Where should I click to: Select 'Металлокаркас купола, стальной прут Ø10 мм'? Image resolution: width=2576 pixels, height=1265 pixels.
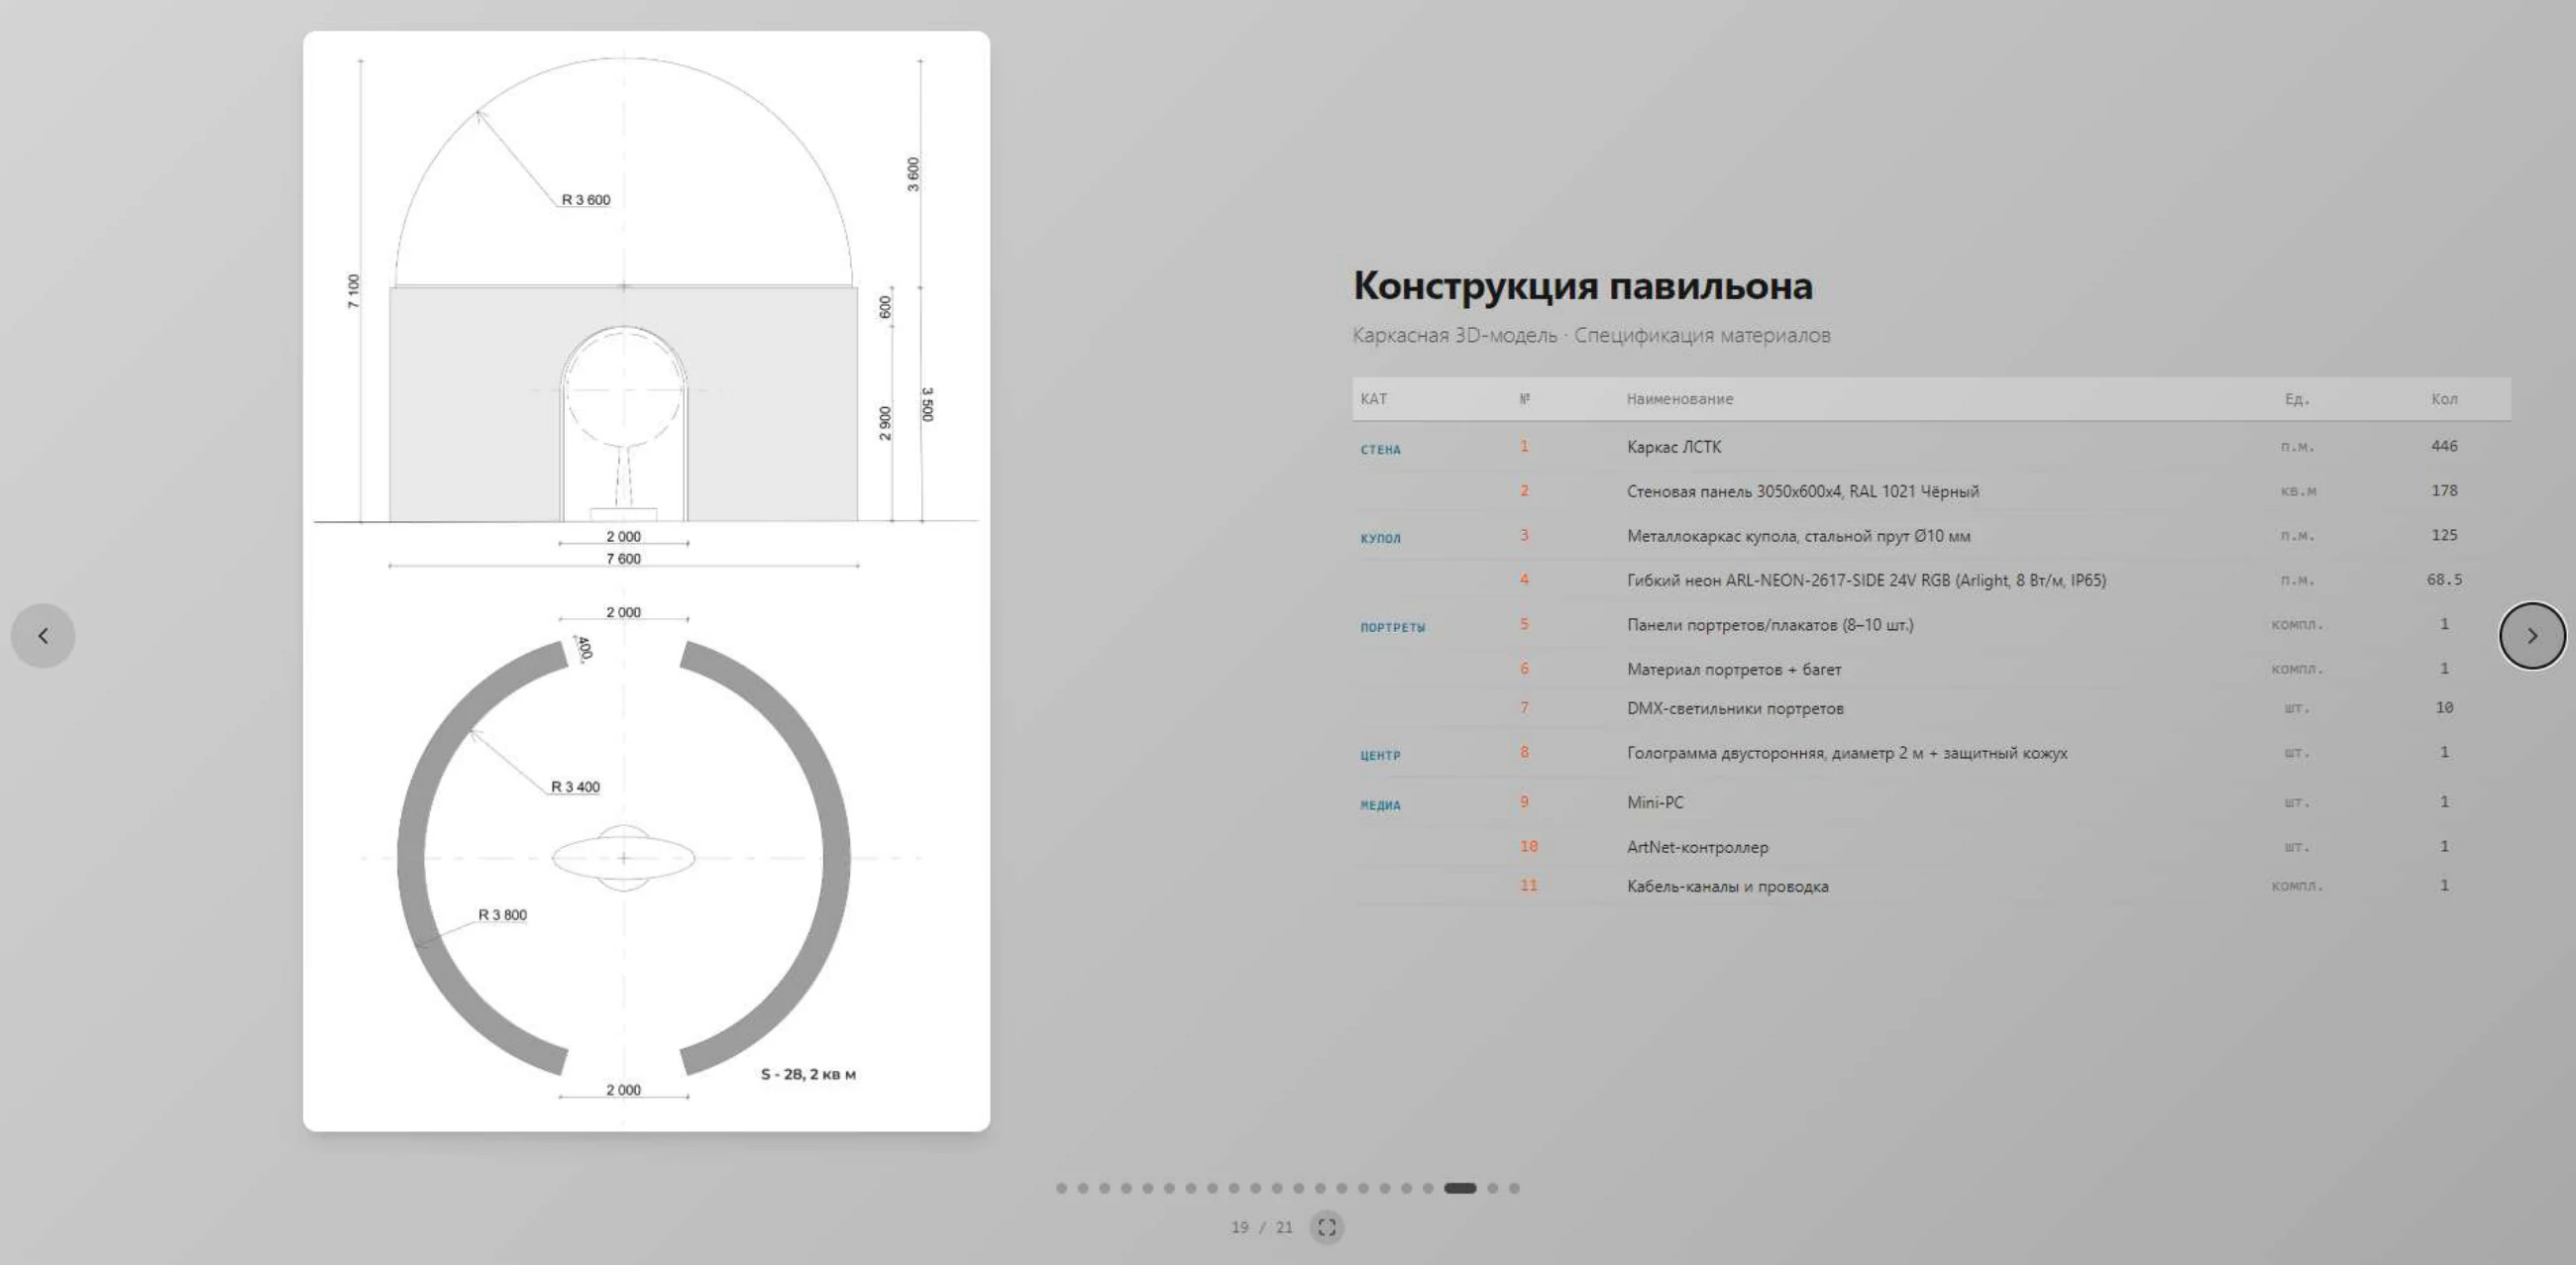tap(1931, 536)
